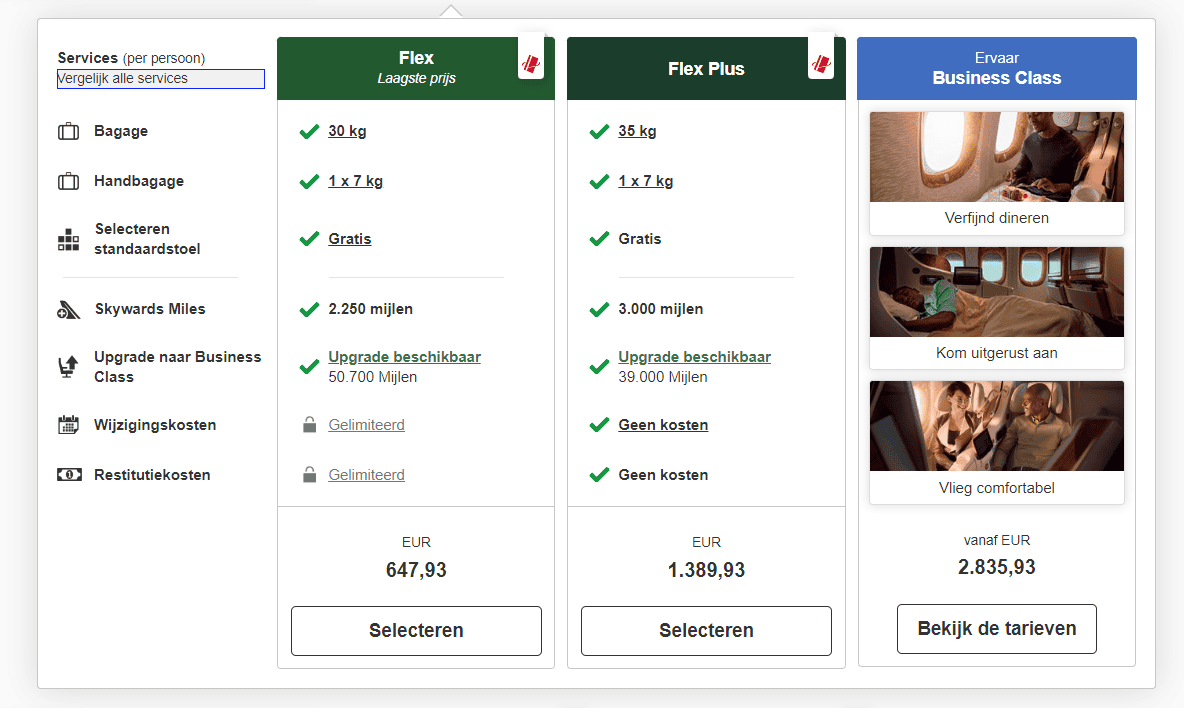Select the Flex Plus fare for 1.389,93

(x=706, y=631)
